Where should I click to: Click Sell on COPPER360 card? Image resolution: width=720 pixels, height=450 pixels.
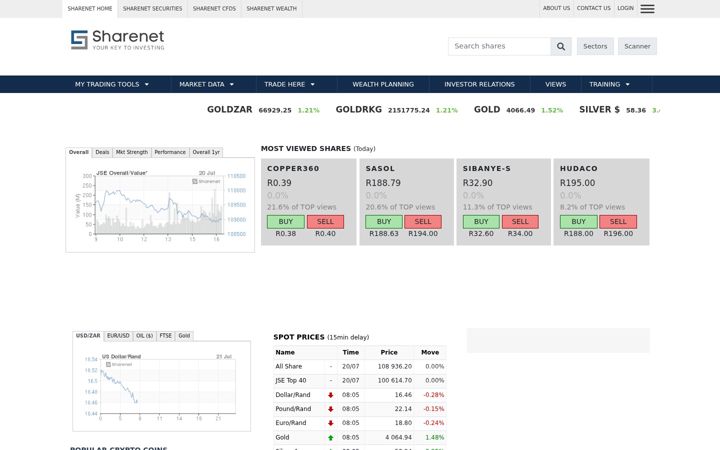coord(325,222)
